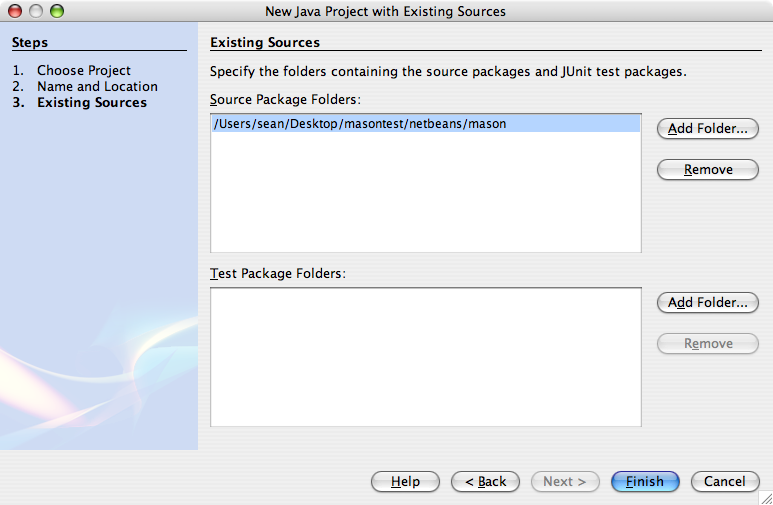Click Add Folder for Source Package Folders
This screenshot has width=773, height=505.
(x=707, y=129)
